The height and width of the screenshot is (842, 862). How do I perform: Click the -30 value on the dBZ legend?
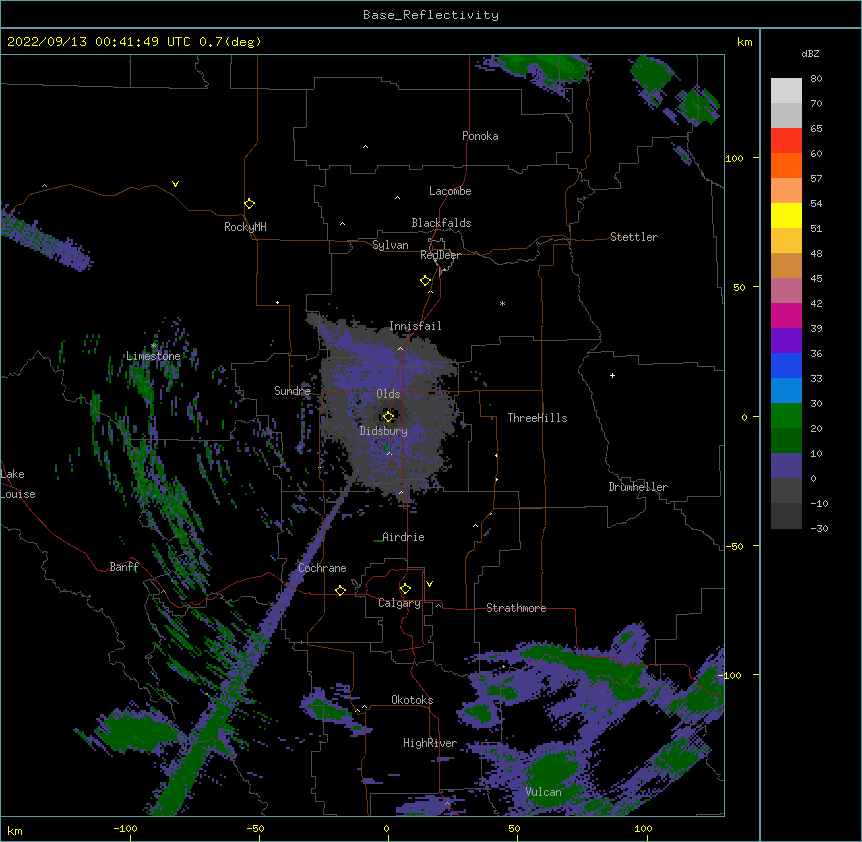coord(819,528)
